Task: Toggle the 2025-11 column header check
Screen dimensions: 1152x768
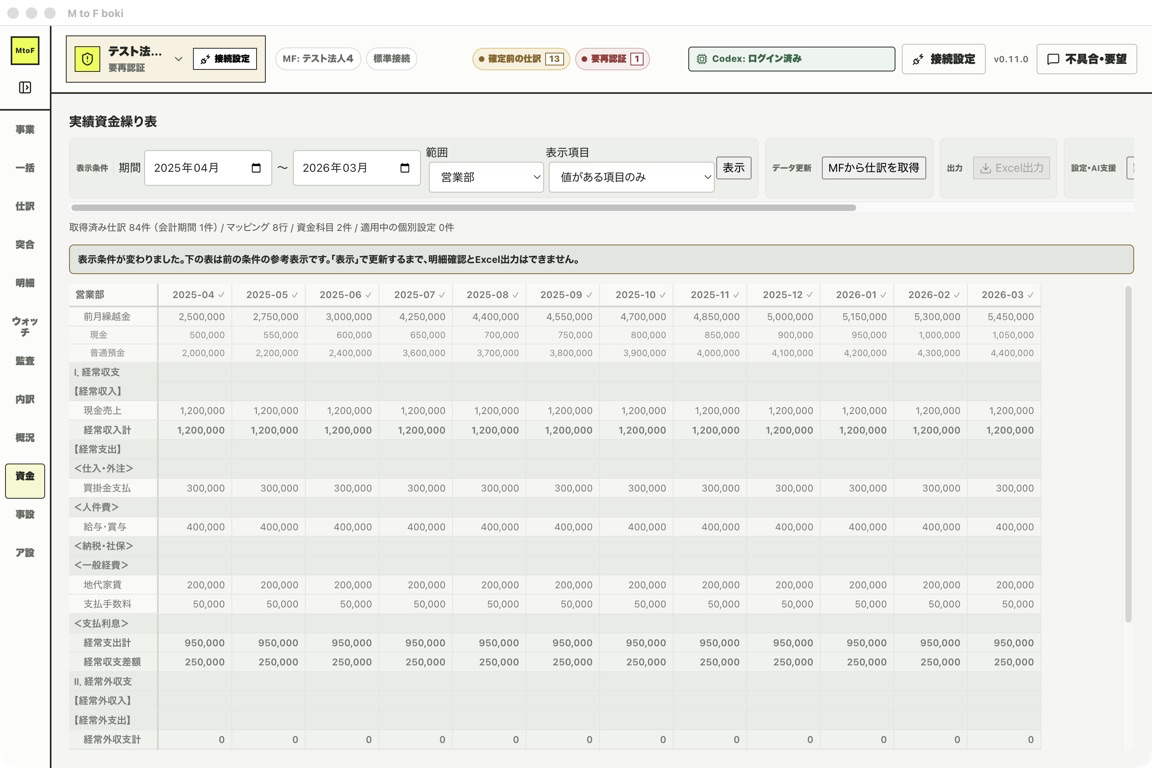Action: 736,295
